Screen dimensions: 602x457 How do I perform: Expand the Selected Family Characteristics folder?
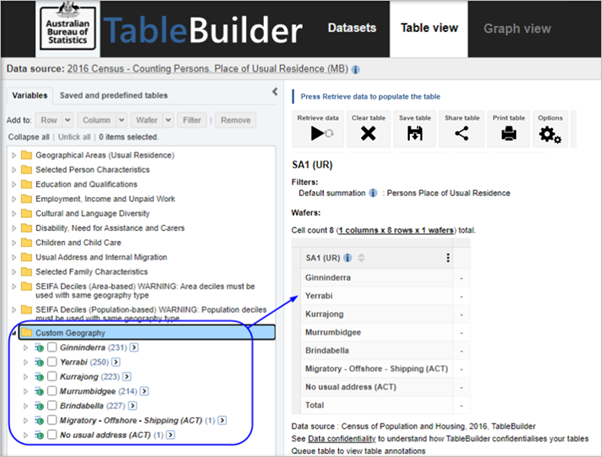tap(14, 272)
